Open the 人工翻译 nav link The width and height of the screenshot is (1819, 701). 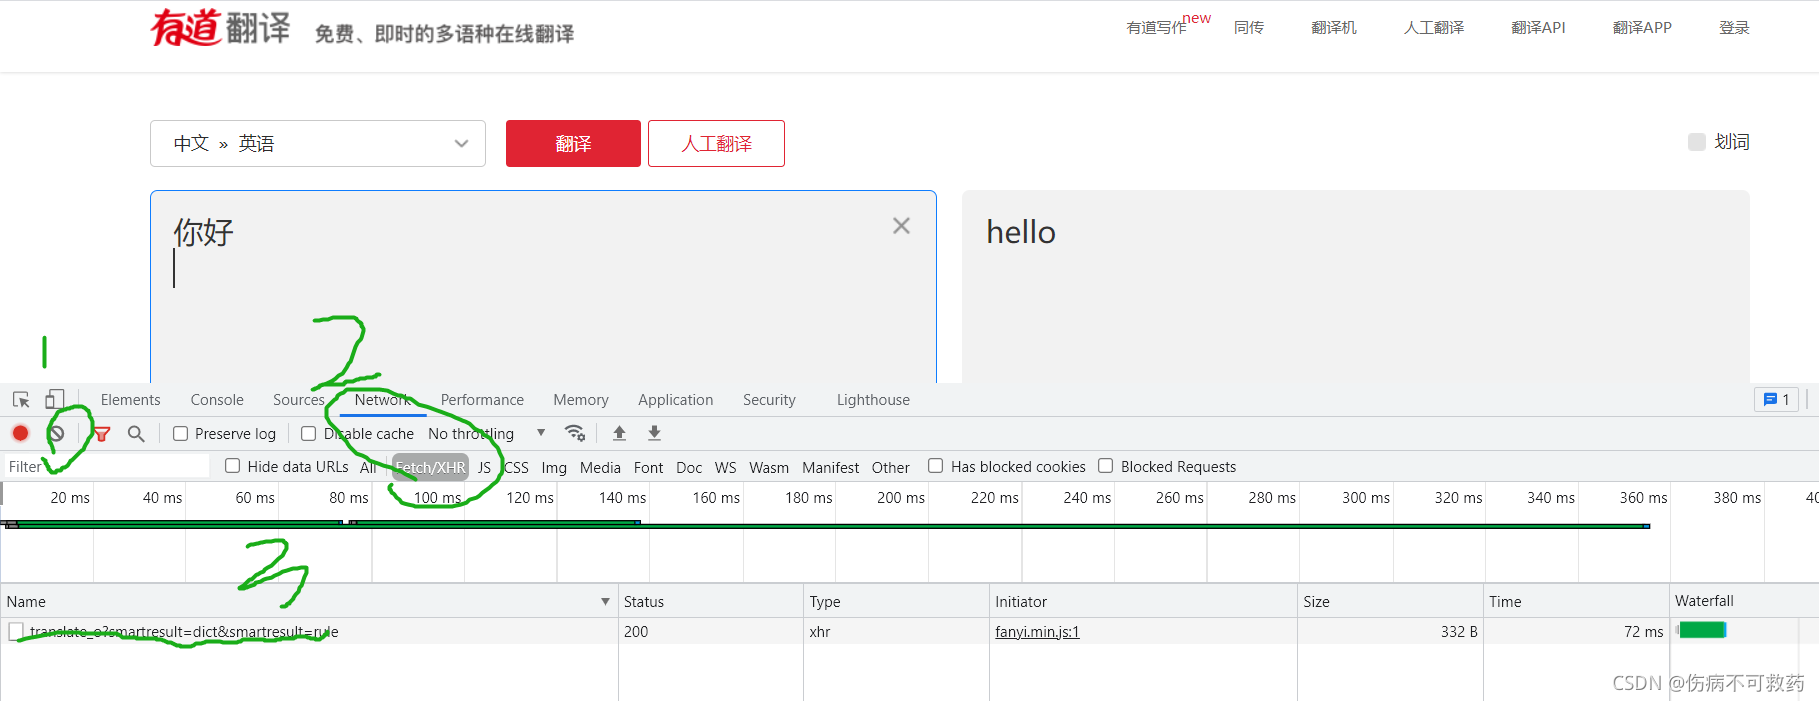tap(1434, 27)
